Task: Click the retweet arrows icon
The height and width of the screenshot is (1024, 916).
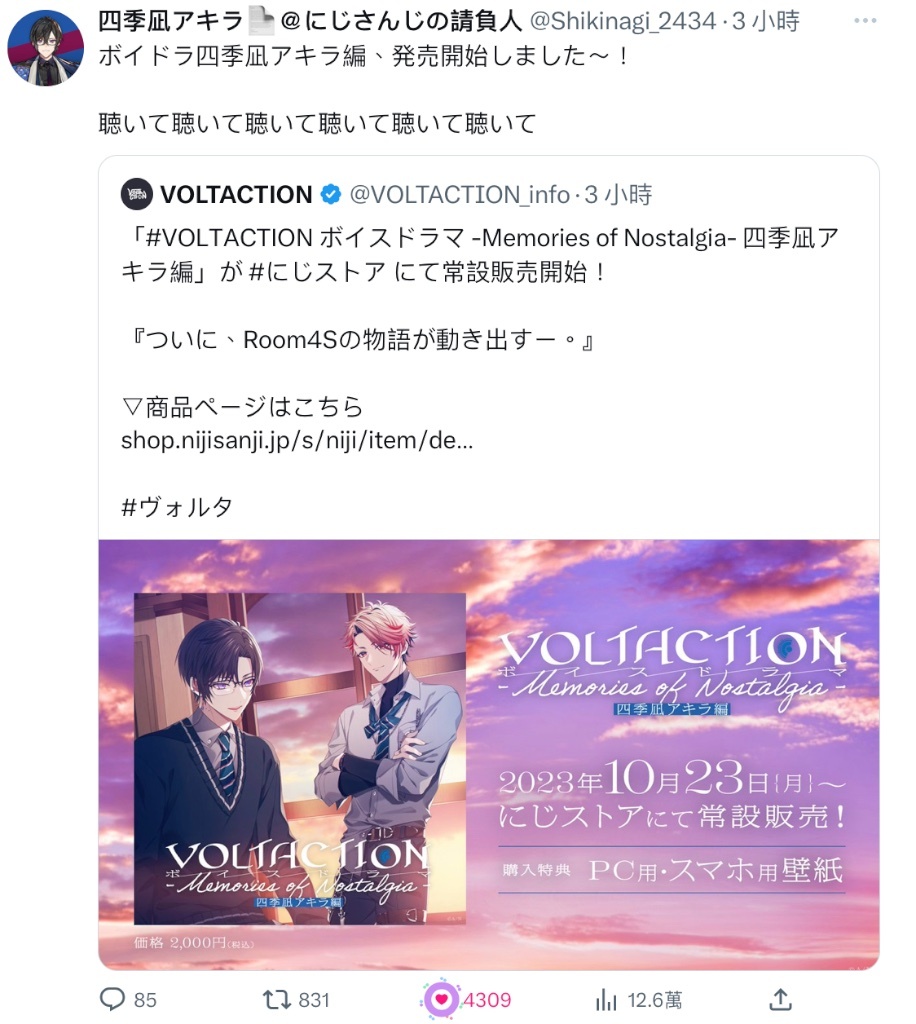Action: pyautogui.click(x=276, y=1000)
